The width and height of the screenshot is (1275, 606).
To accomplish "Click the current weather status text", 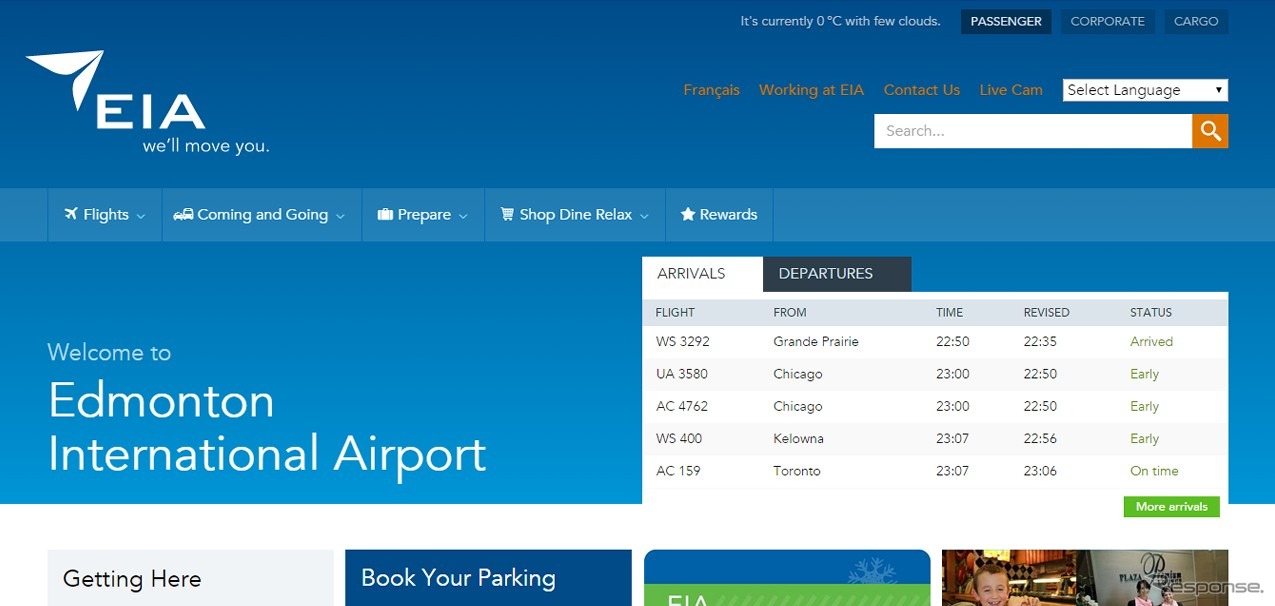I will (840, 21).
